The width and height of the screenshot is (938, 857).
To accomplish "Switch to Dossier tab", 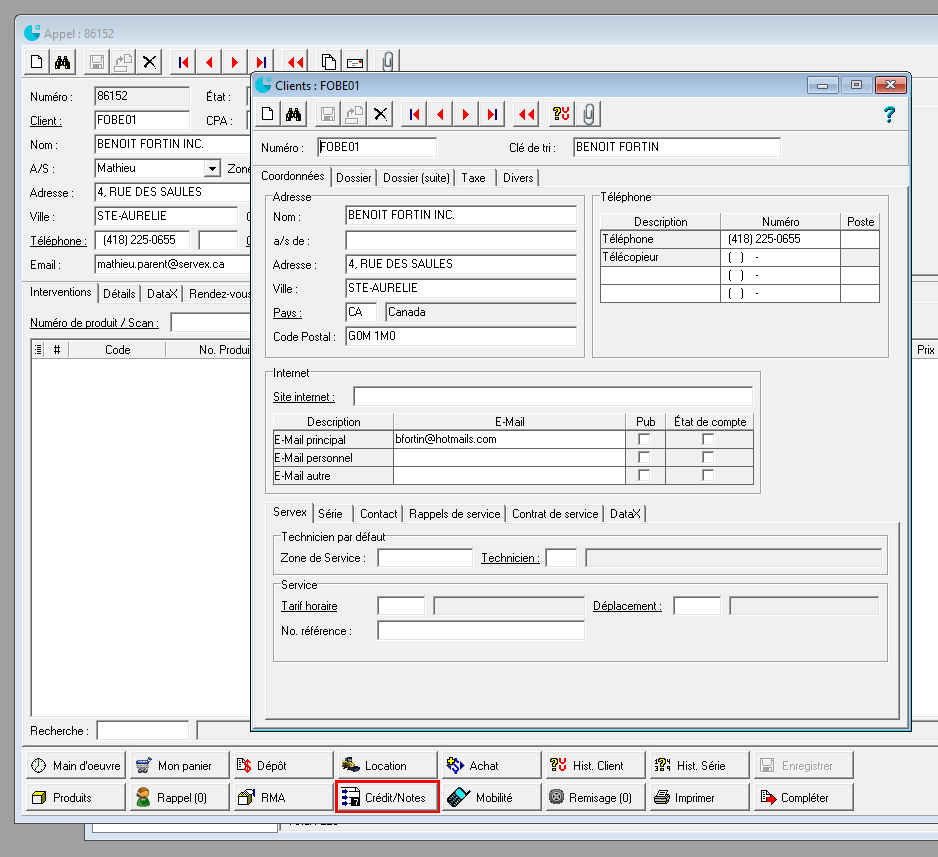I will pyautogui.click(x=354, y=178).
